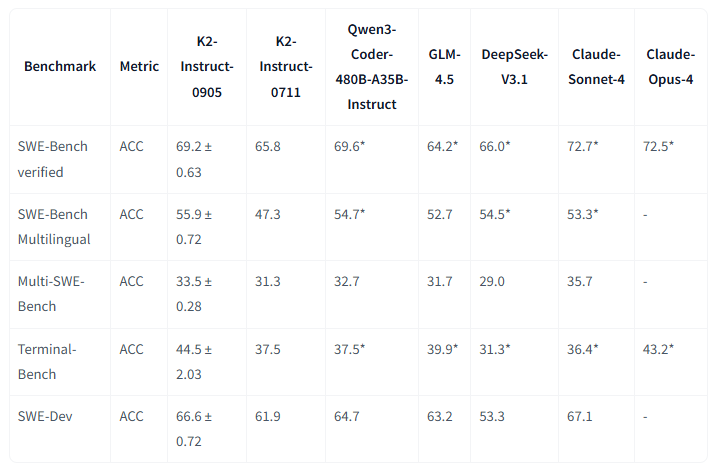Click DeepSeek-V3.1's 29.0 Multi-SWE-Bench score
Viewport: 718px width, 473px height.
[x=495, y=282]
